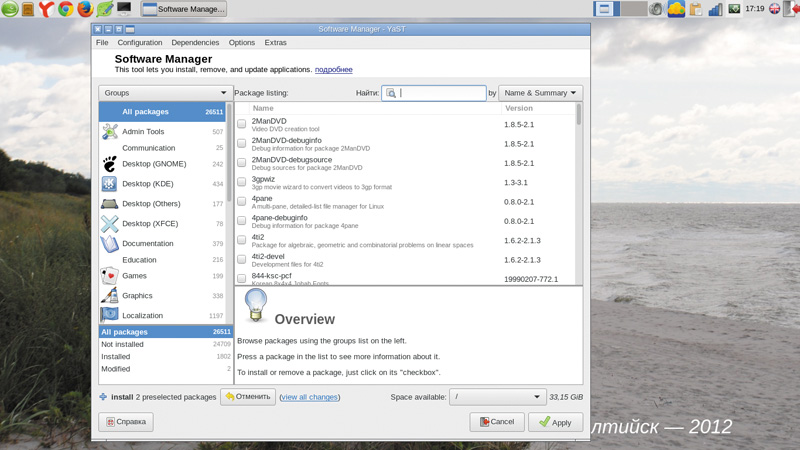Click the UK flag keyboard layout icon
This screenshot has width=800, height=450.
(774, 9)
